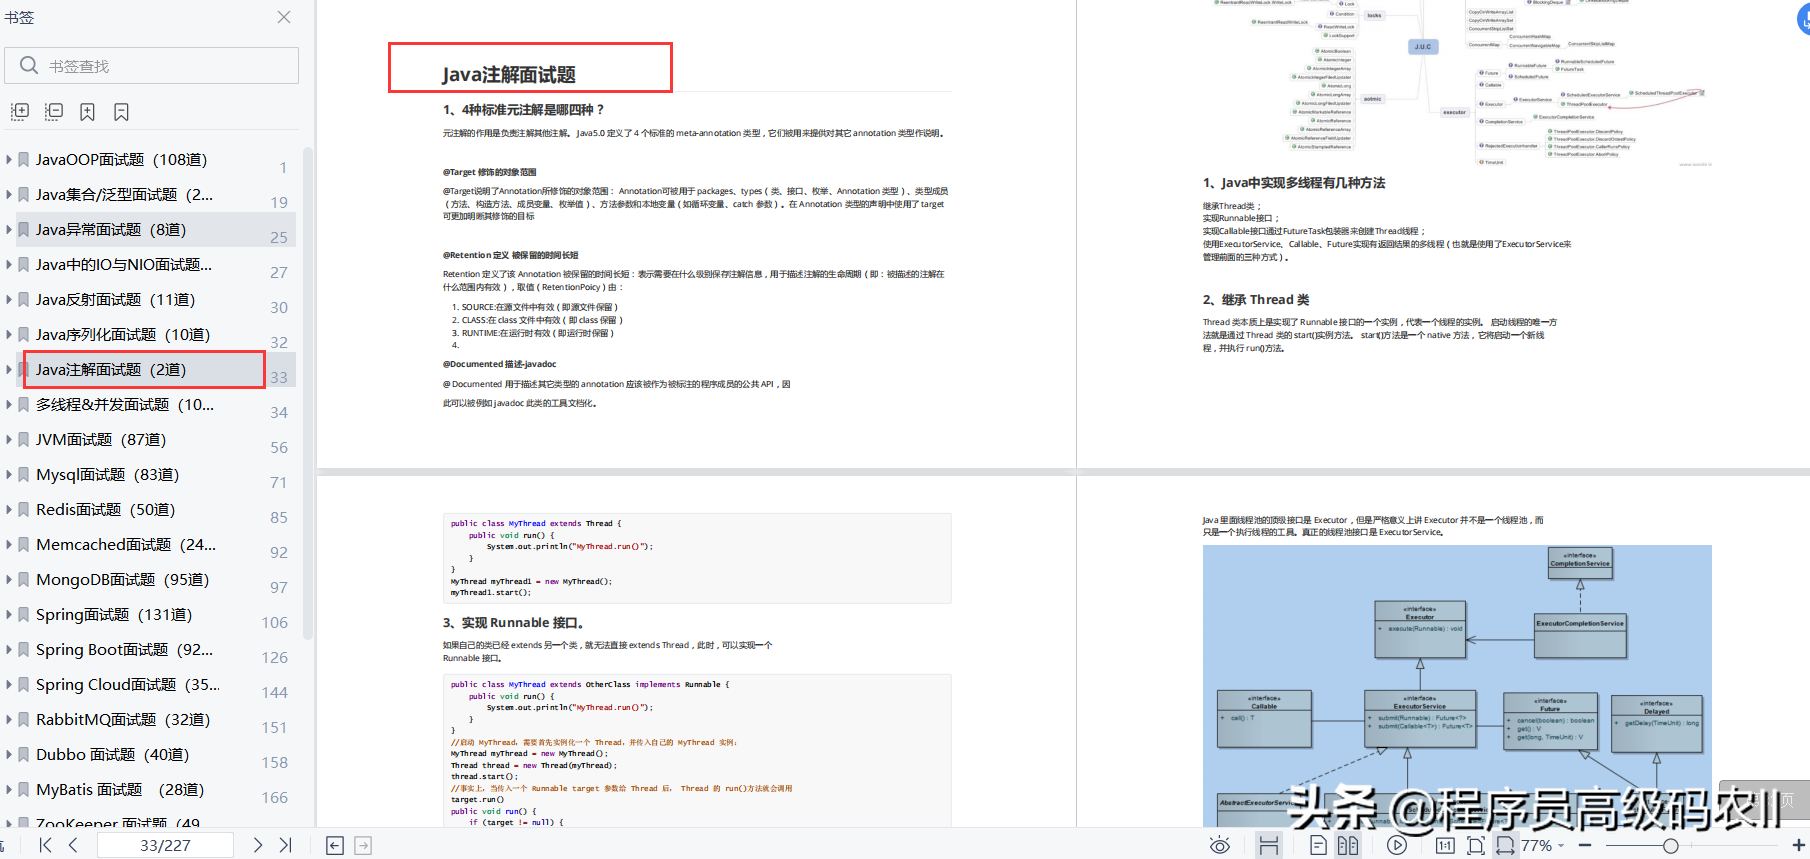Open the Spring Boot面试题 bookmark

click(x=124, y=649)
